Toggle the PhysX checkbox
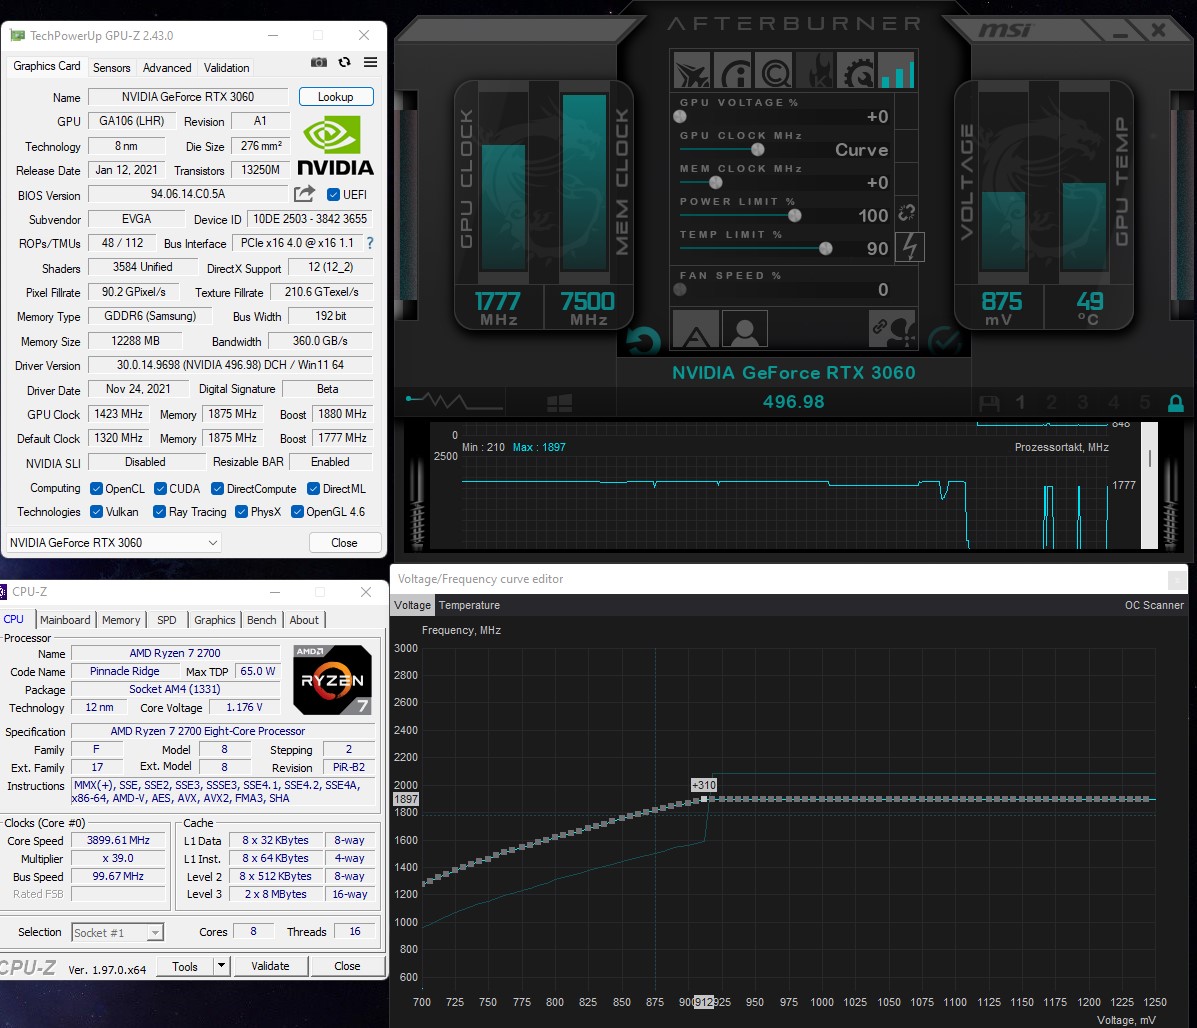Image resolution: width=1197 pixels, height=1028 pixels. click(241, 511)
